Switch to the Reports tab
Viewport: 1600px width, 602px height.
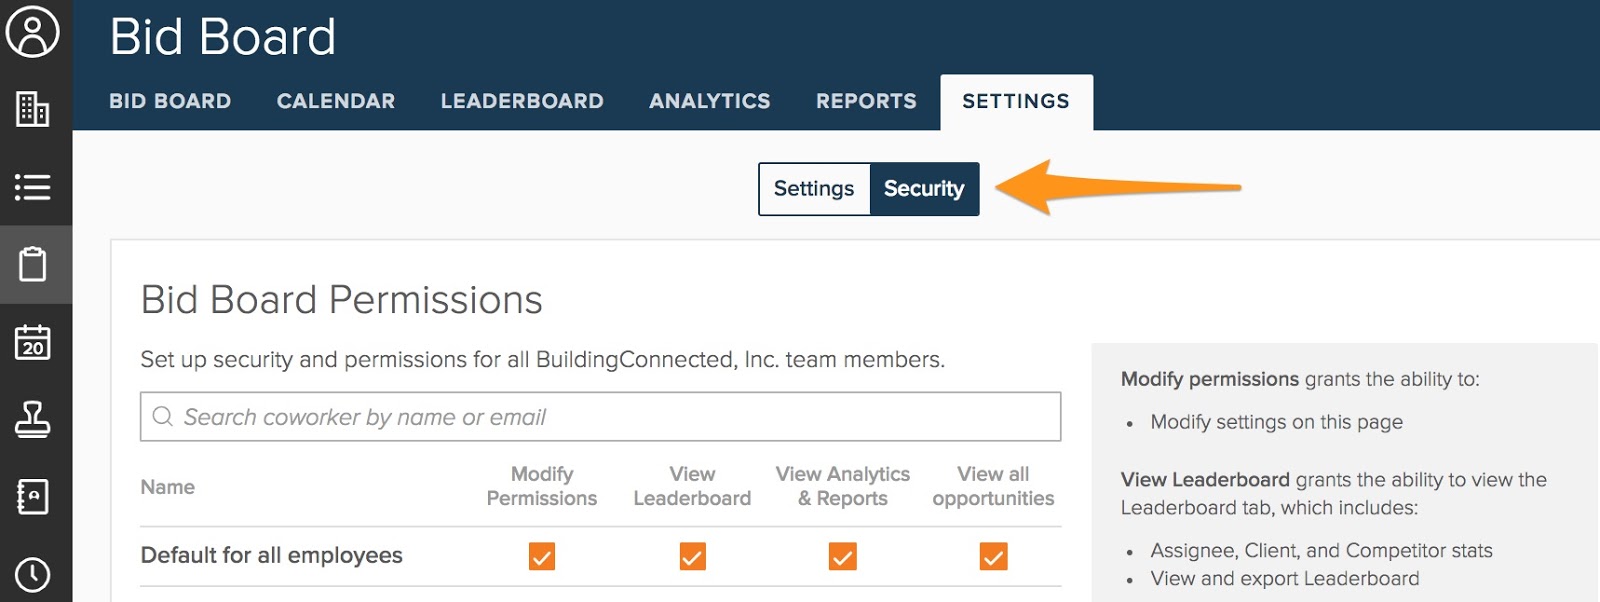pyautogui.click(x=866, y=101)
